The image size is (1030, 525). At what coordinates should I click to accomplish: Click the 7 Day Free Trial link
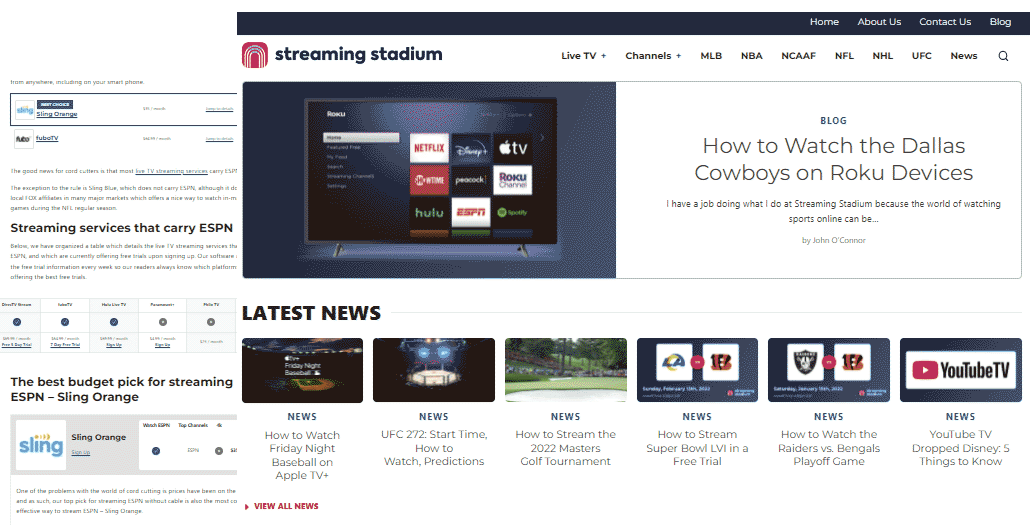coord(65,344)
